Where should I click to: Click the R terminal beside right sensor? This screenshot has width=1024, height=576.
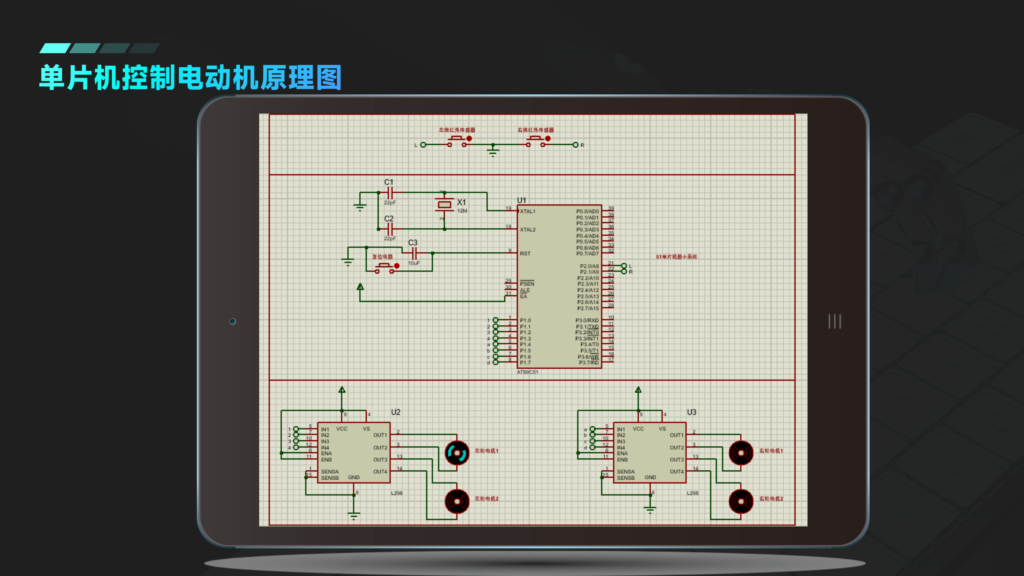(x=576, y=144)
